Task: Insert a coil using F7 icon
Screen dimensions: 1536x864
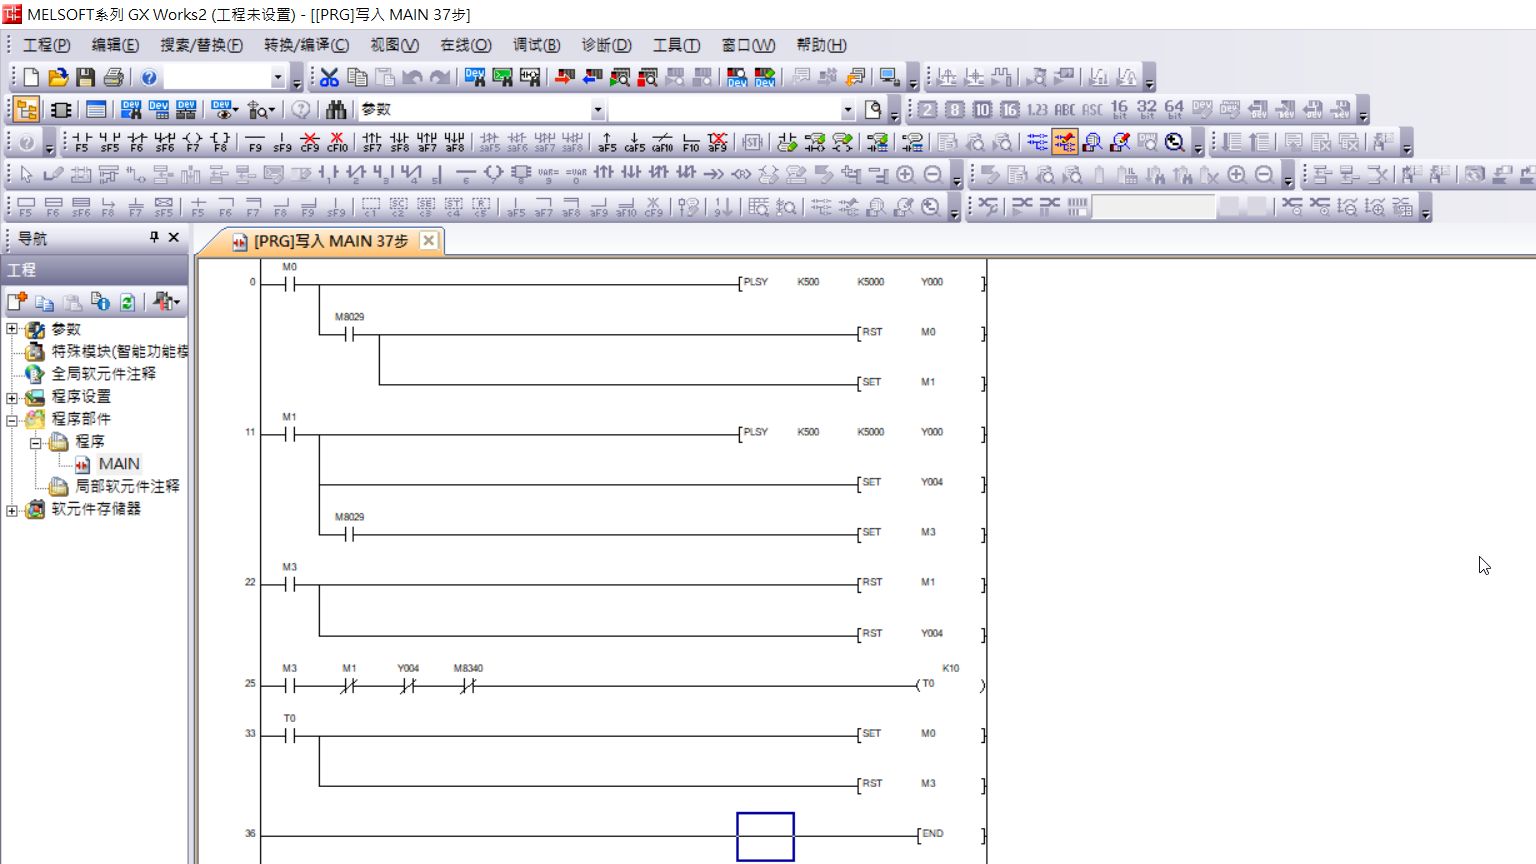Action: click(193, 142)
